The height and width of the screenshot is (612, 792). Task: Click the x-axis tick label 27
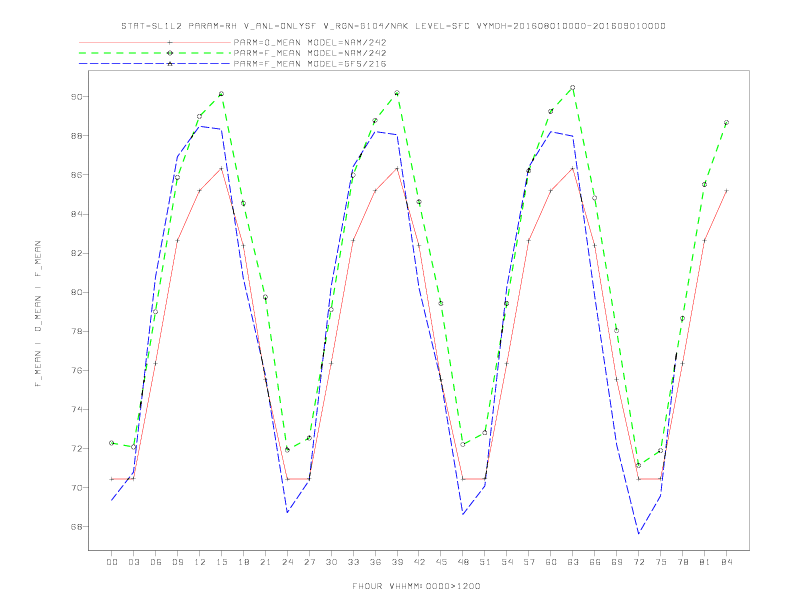click(x=309, y=562)
